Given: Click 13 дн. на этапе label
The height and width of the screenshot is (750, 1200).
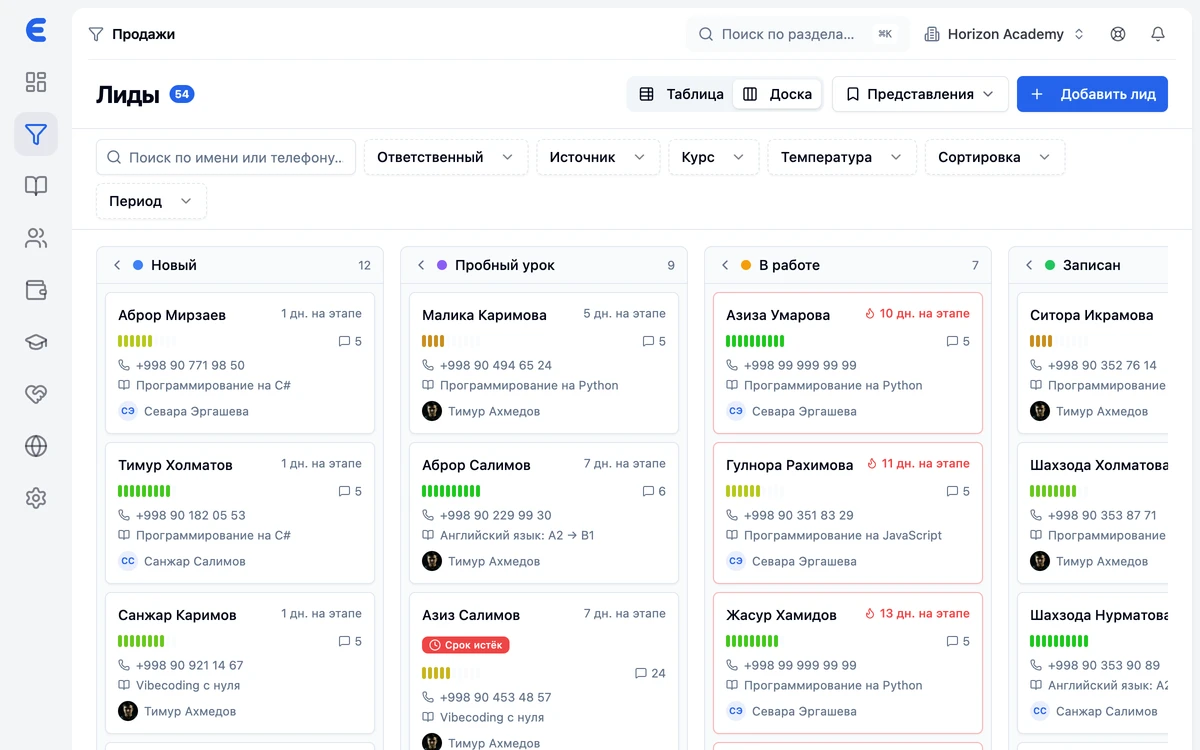Looking at the screenshot, I should click(x=925, y=613).
